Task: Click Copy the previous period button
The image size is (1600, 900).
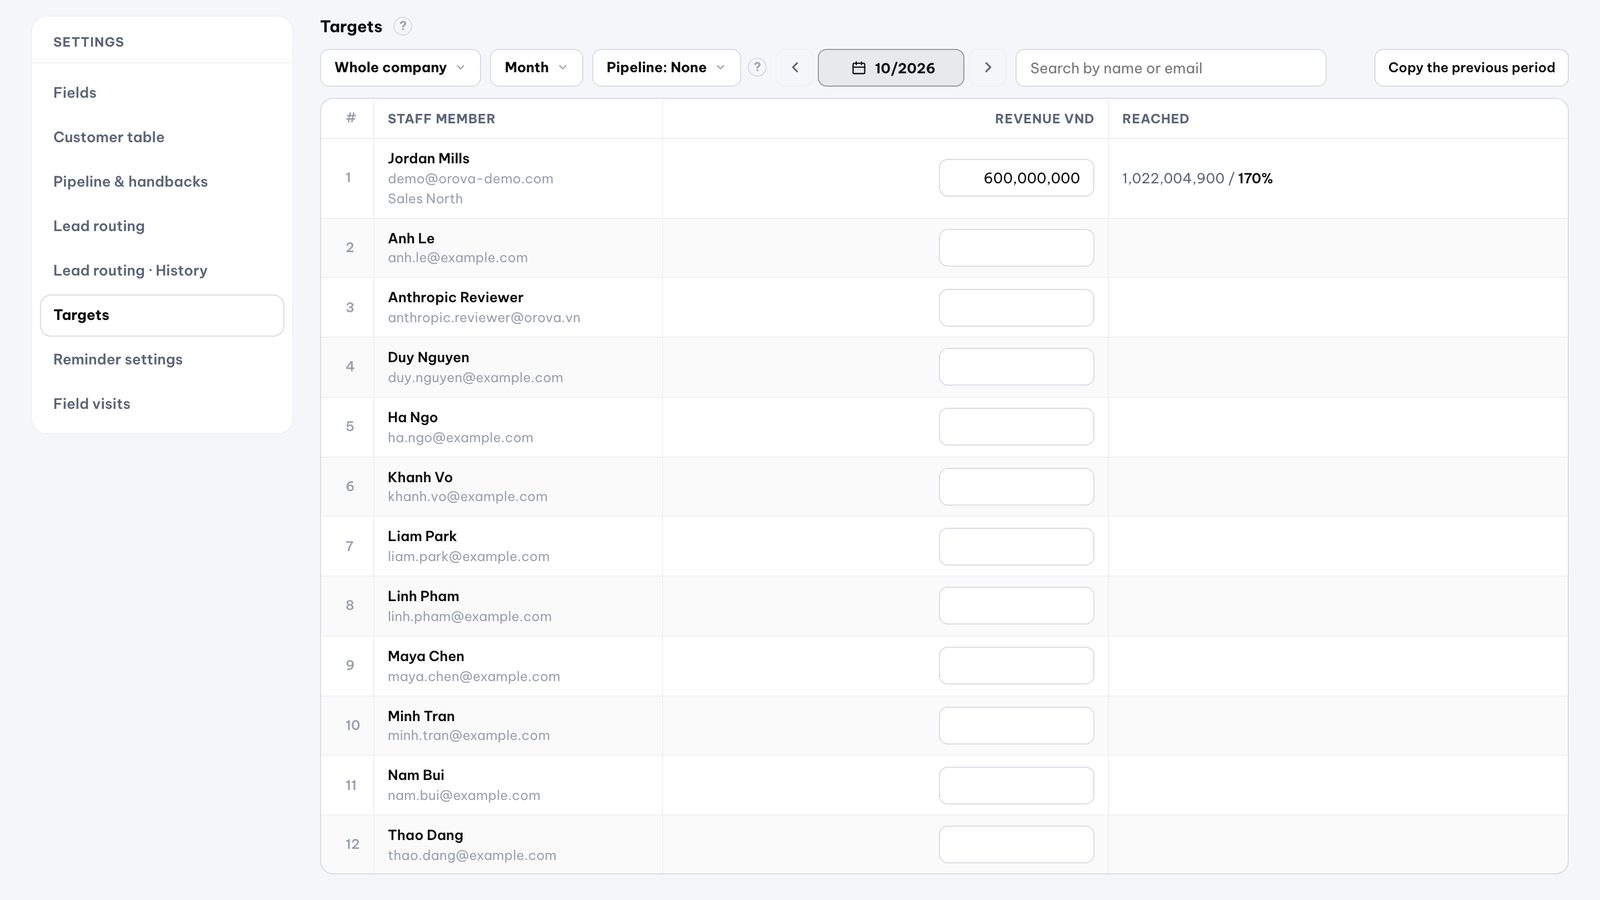Action: [x=1471, y=67]
